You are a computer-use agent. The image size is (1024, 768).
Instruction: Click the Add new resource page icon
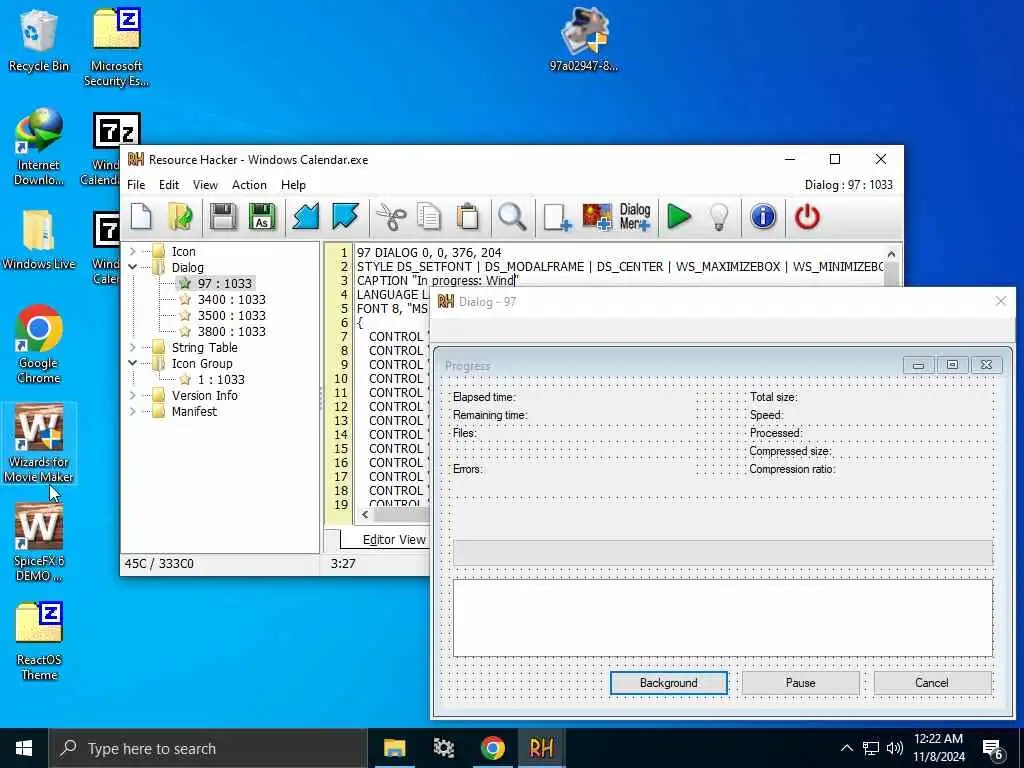(557, 217)
